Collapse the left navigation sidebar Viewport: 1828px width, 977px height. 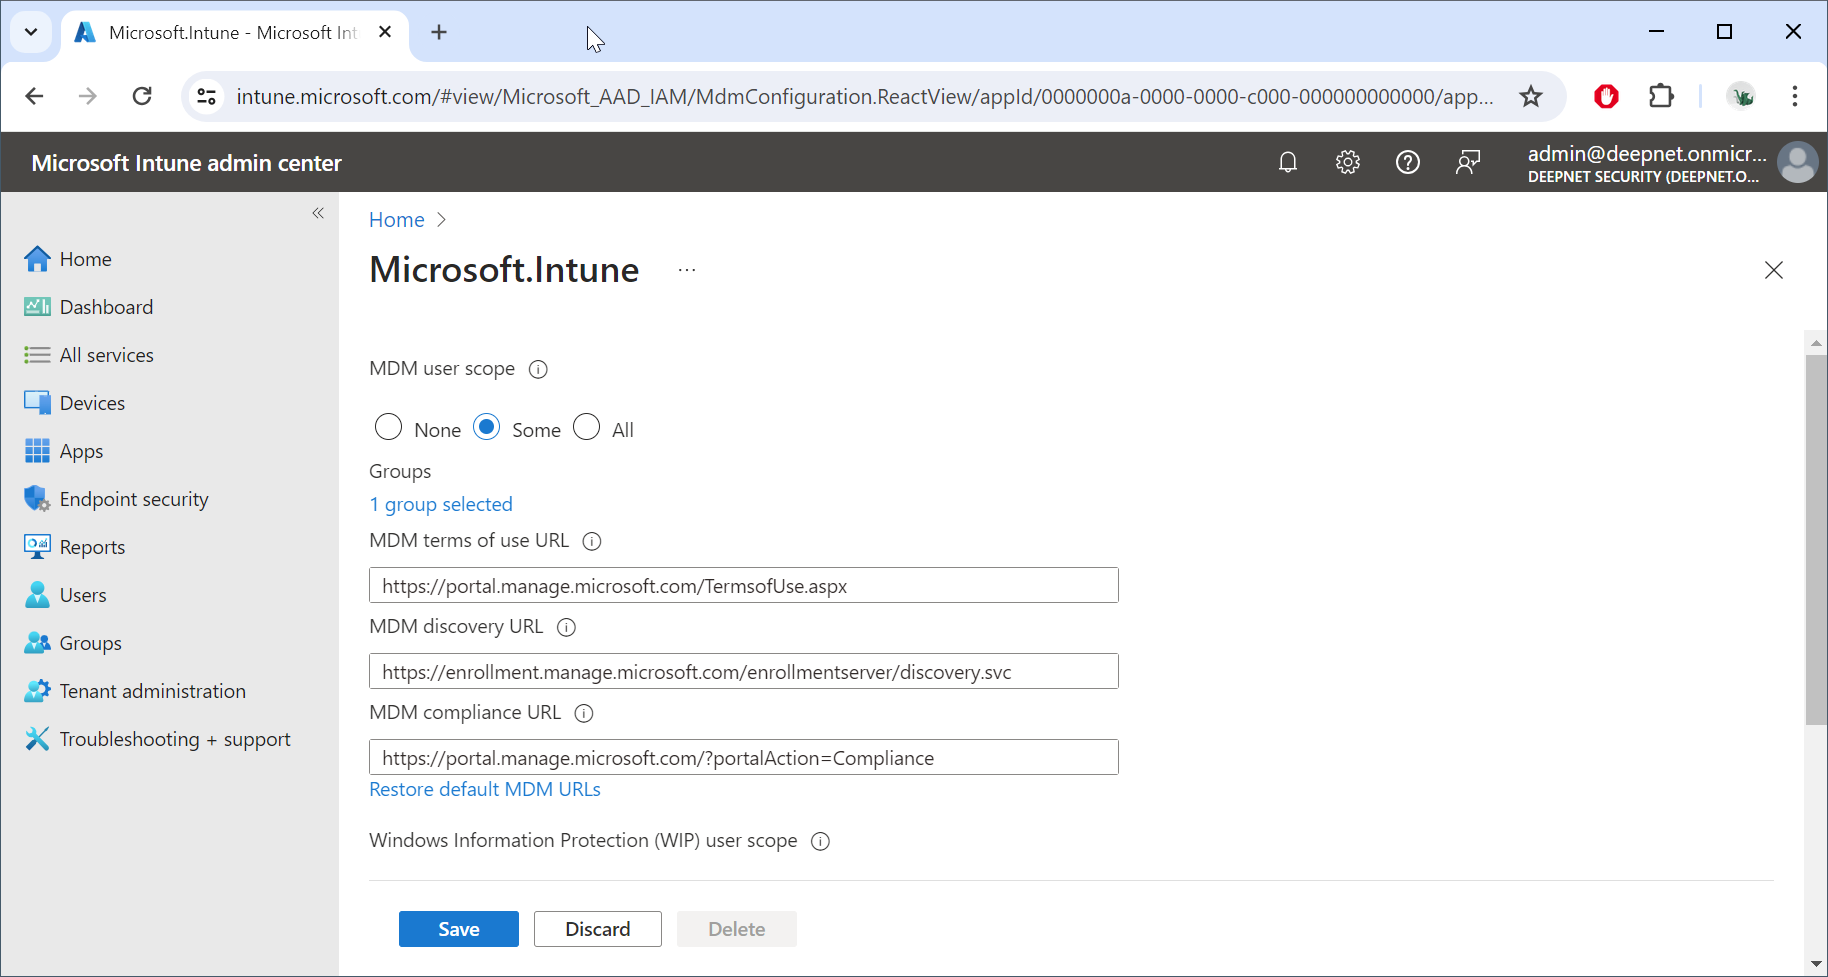pyautogui.click(x=318, y=213)
